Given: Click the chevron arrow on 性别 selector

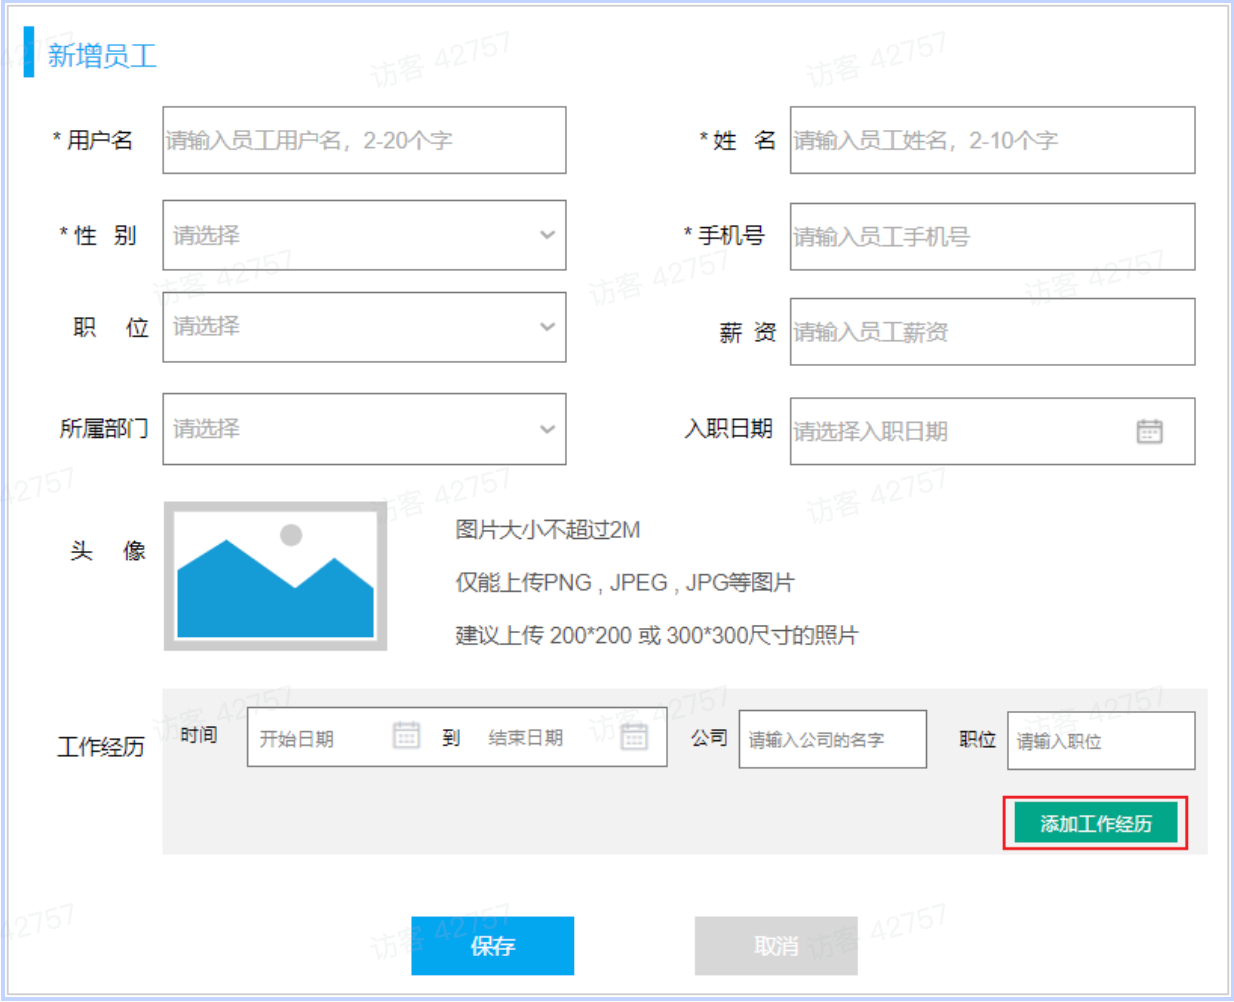Looking at the screenshot, I should pos(546,235).
